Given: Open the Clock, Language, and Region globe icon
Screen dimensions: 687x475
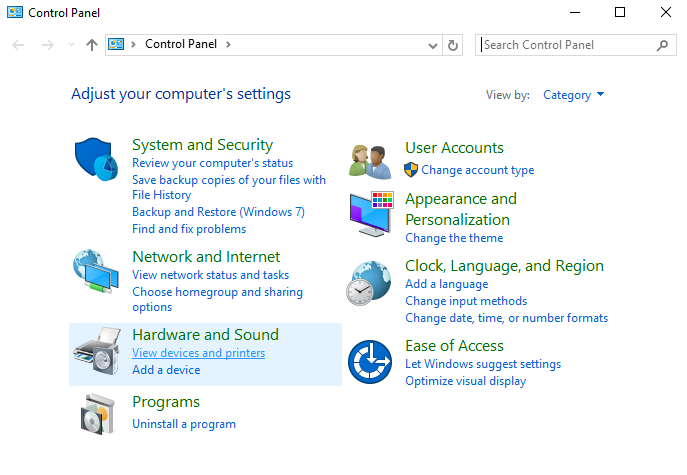Looking at the screenshot, I should click(369, 283).
